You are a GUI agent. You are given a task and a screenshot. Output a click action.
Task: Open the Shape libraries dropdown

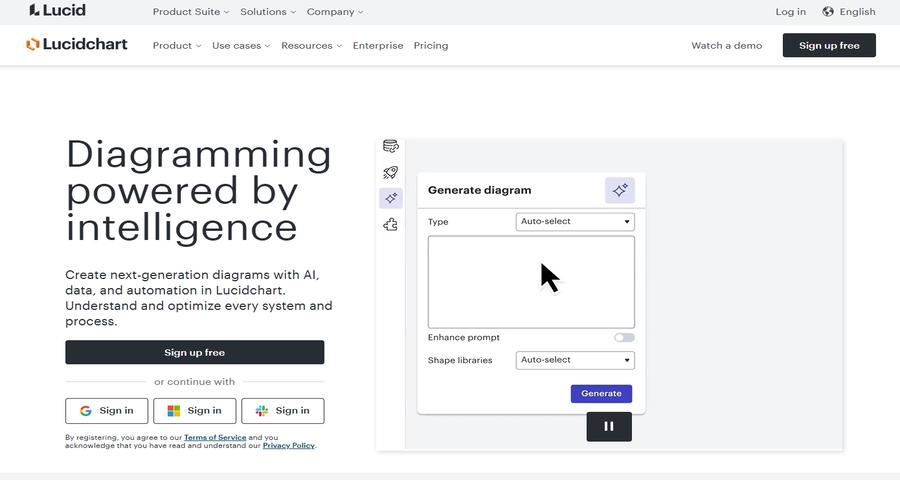[575, 360]
